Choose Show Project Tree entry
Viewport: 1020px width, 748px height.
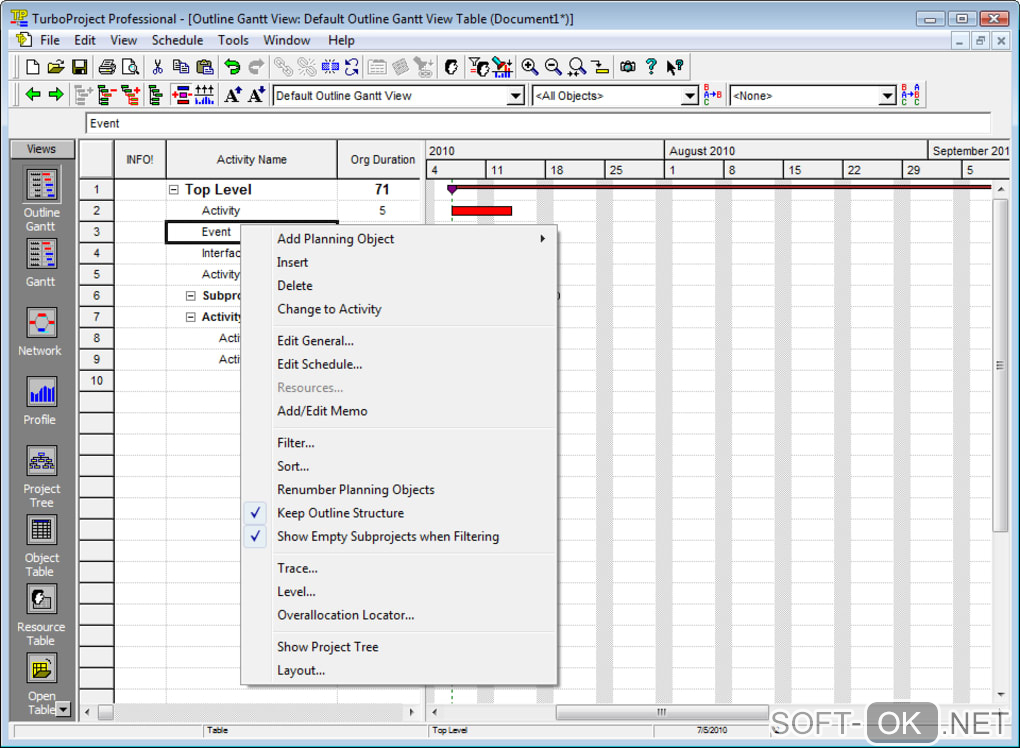coord(327,647)
